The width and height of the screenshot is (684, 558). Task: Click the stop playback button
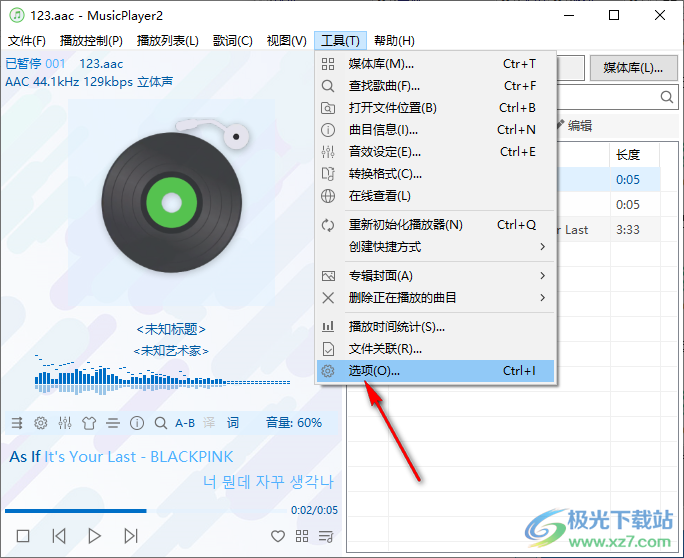coord(23,536)
